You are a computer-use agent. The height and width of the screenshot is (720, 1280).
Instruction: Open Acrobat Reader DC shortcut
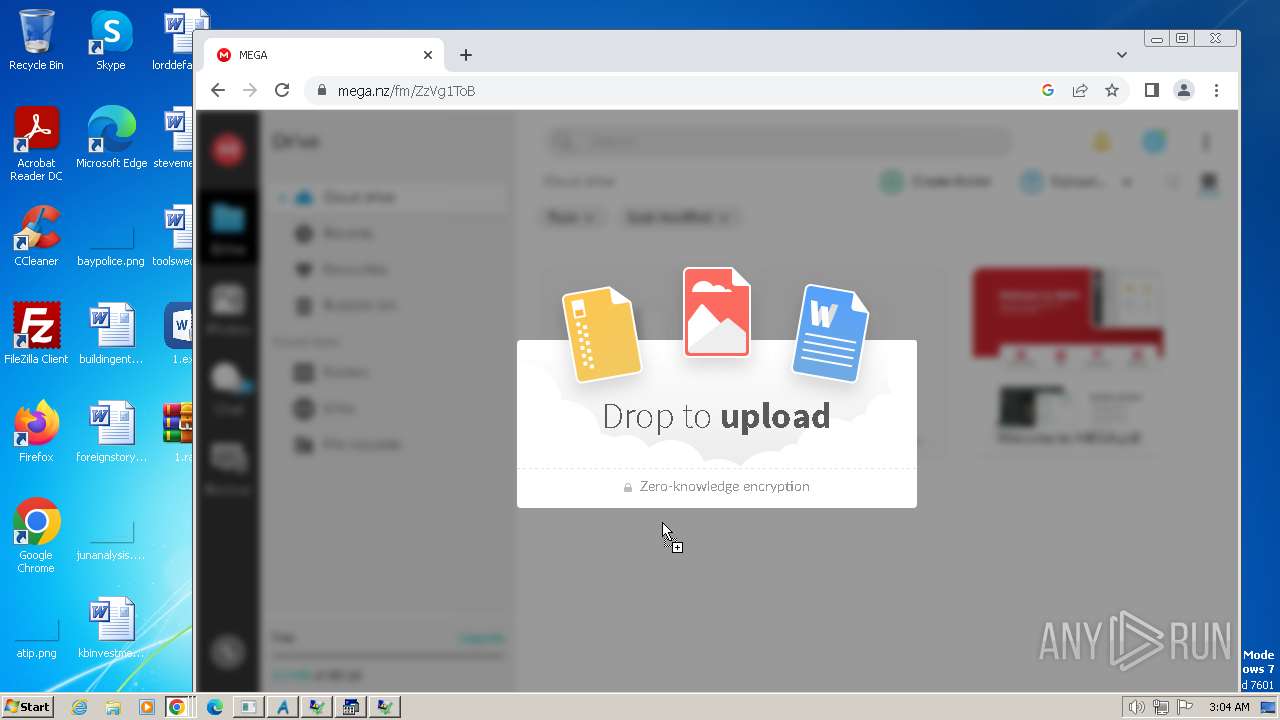point(36,144)
